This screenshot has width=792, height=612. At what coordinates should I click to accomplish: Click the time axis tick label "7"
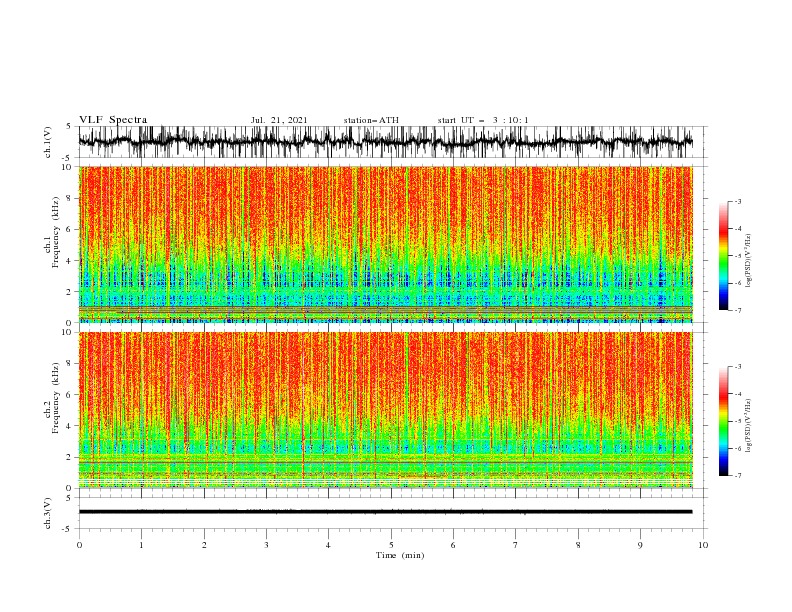(x=515, y=545)
